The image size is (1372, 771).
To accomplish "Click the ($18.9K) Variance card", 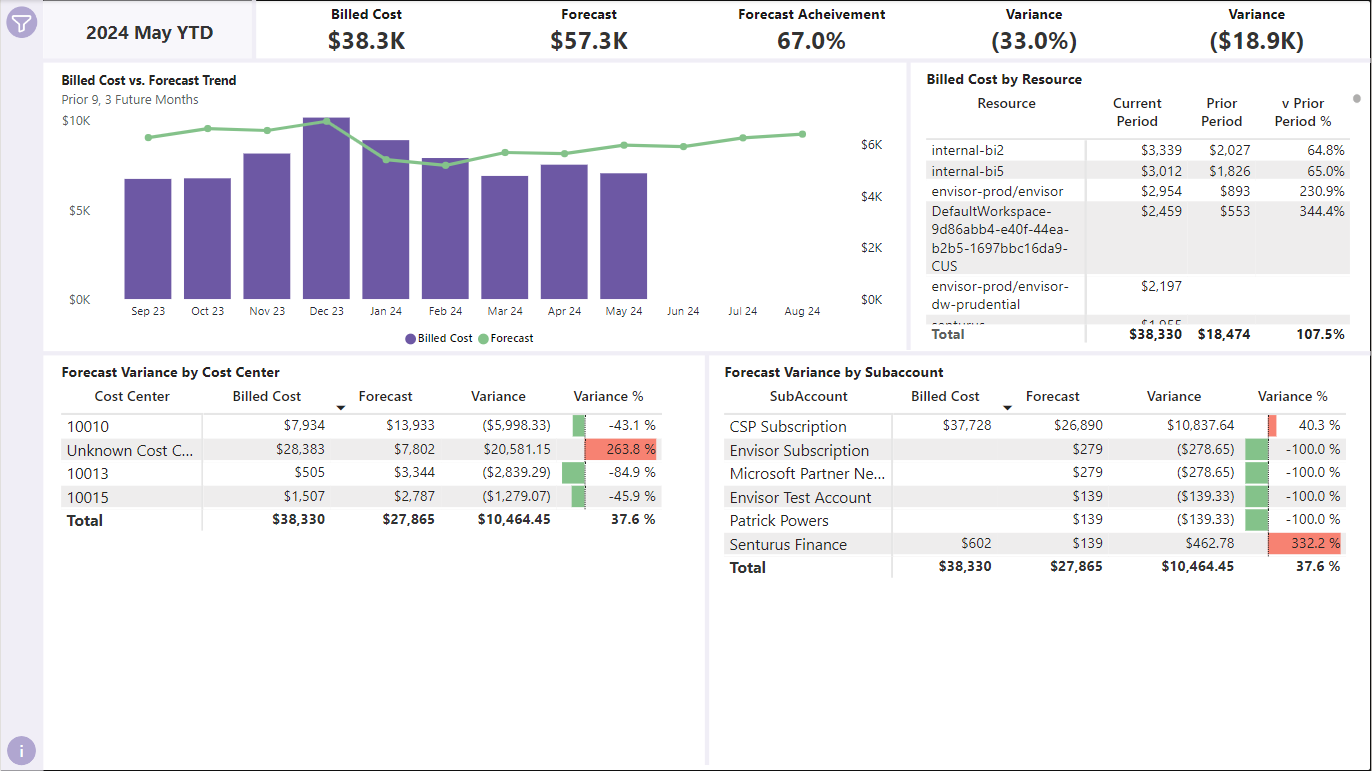I will [1256, 30].
